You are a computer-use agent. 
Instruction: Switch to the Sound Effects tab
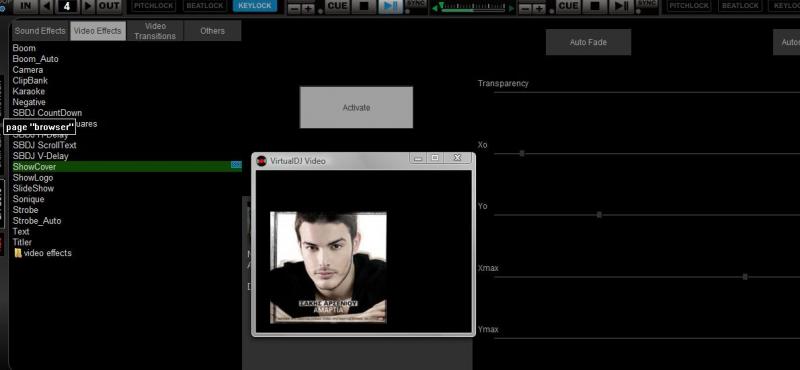[x=40, y=31]
